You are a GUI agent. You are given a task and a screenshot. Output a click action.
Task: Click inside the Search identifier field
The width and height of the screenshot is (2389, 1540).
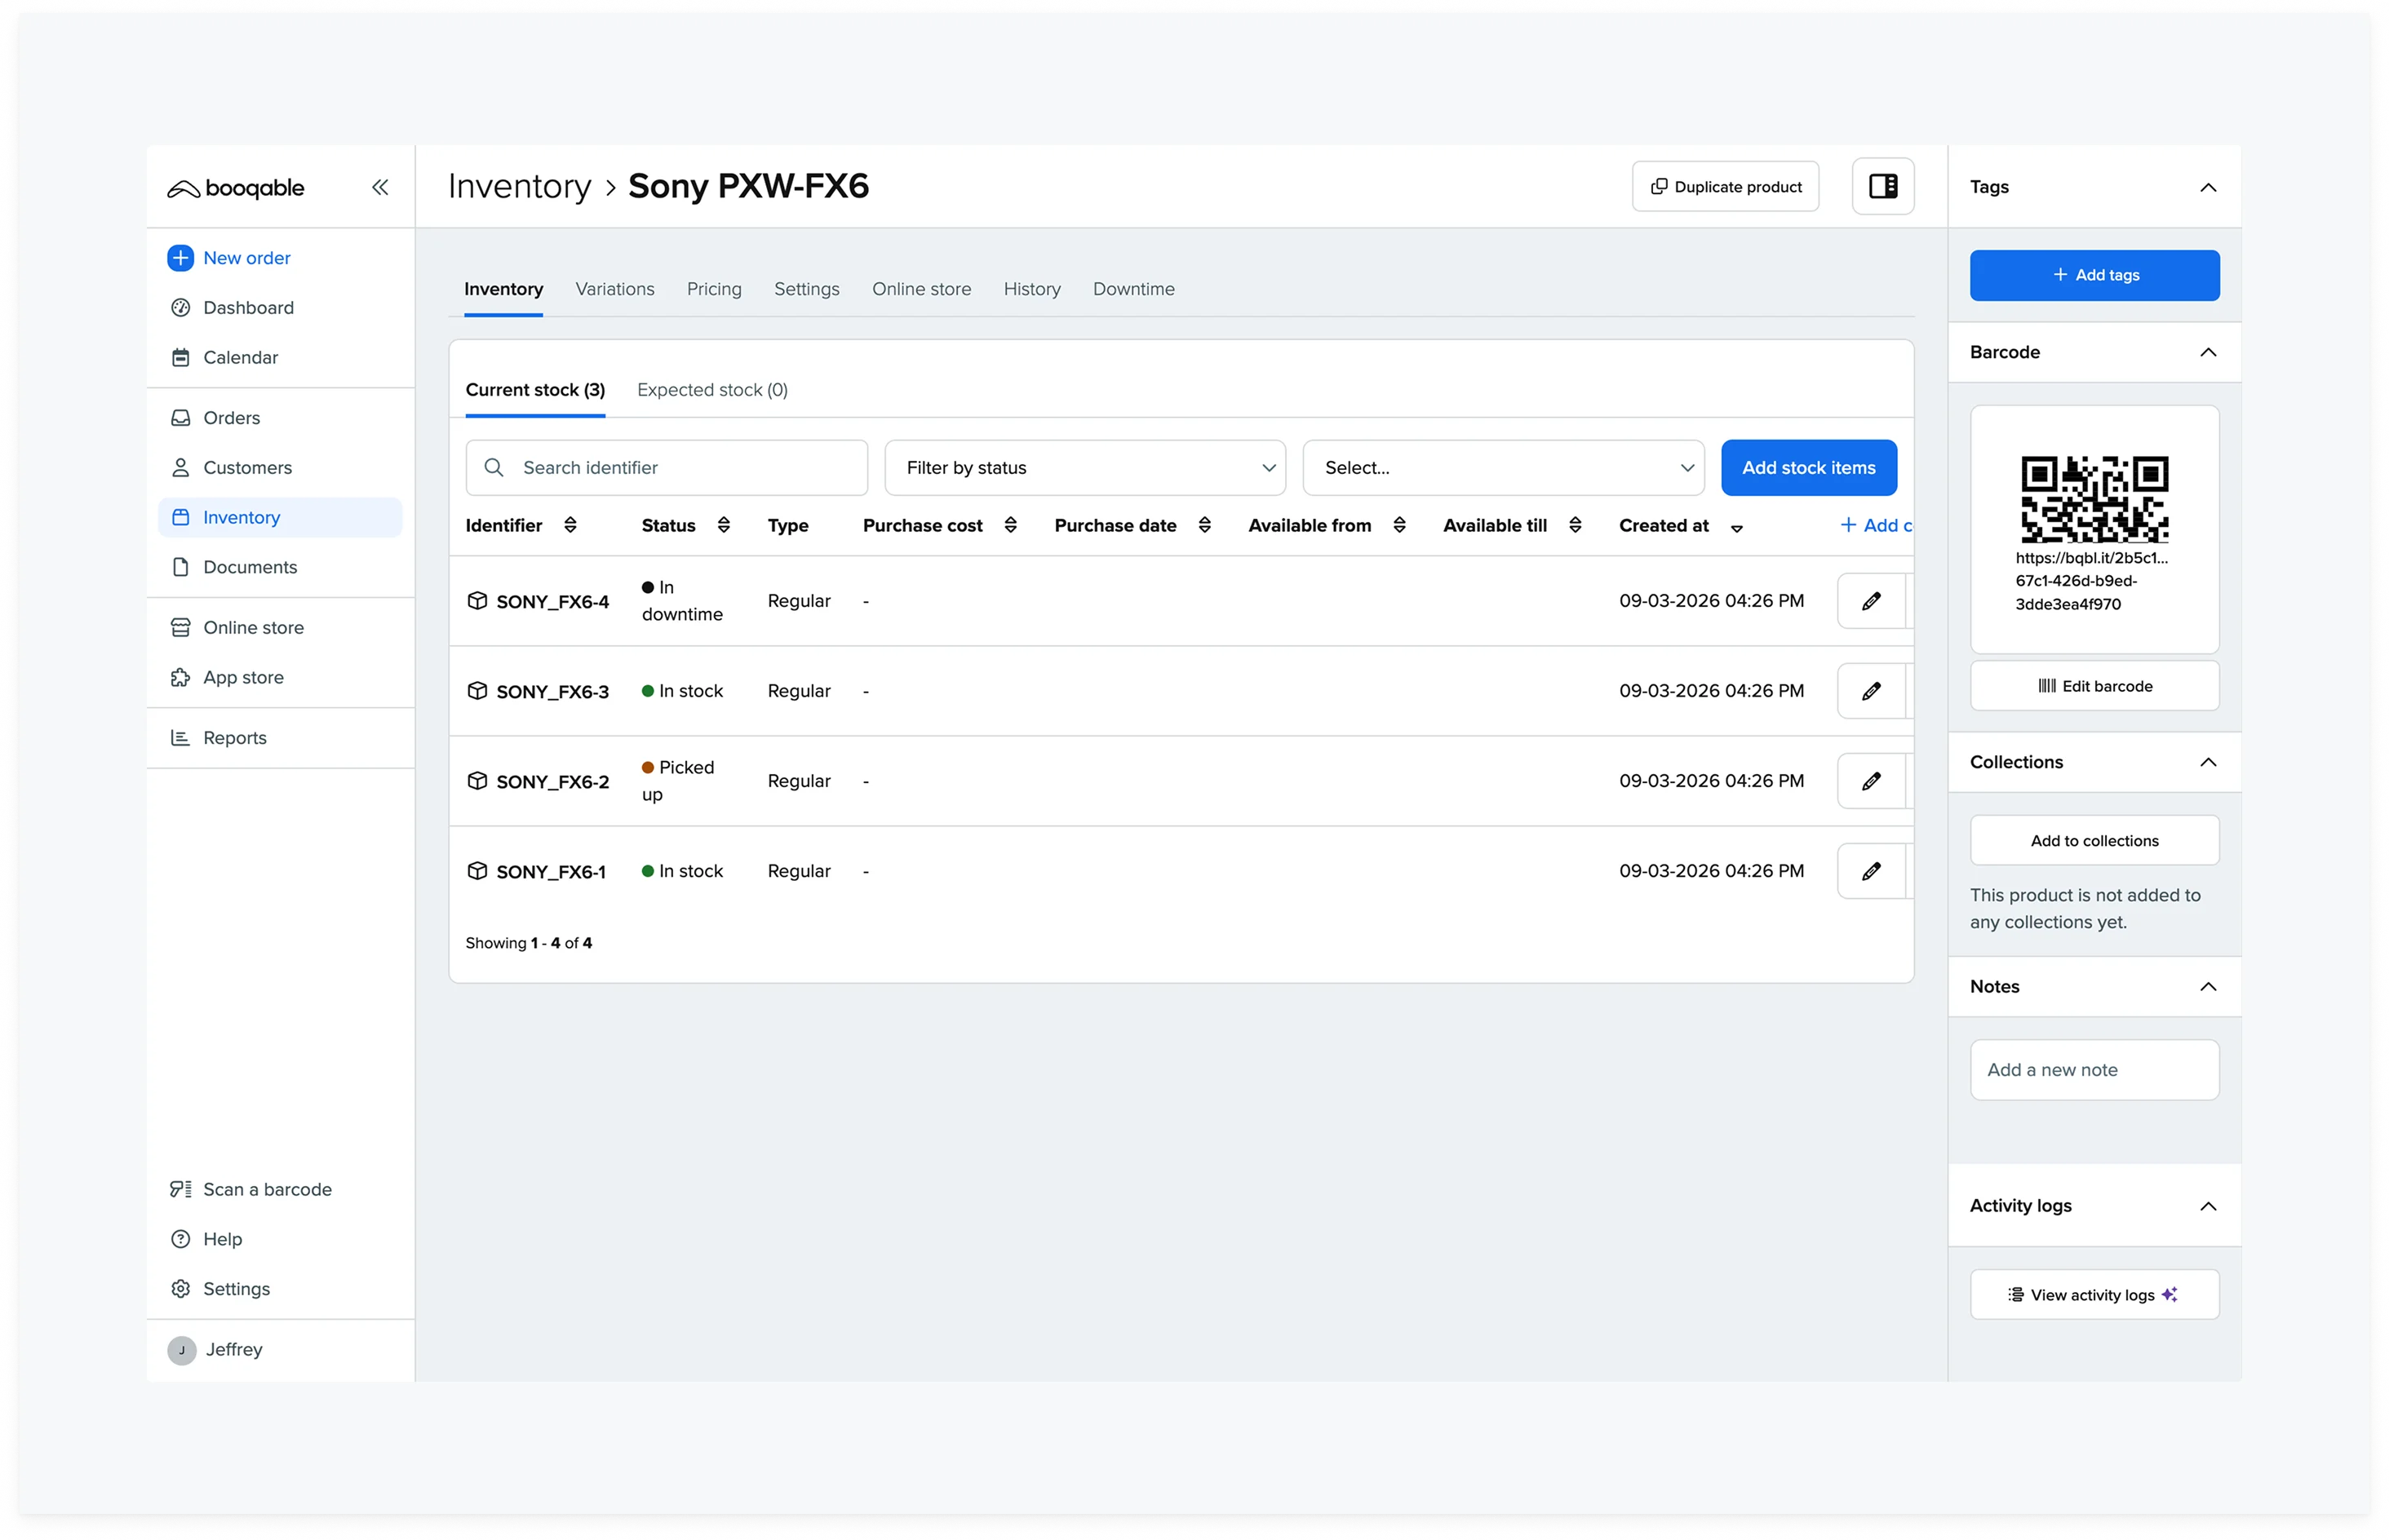click(x=665, y=467)
